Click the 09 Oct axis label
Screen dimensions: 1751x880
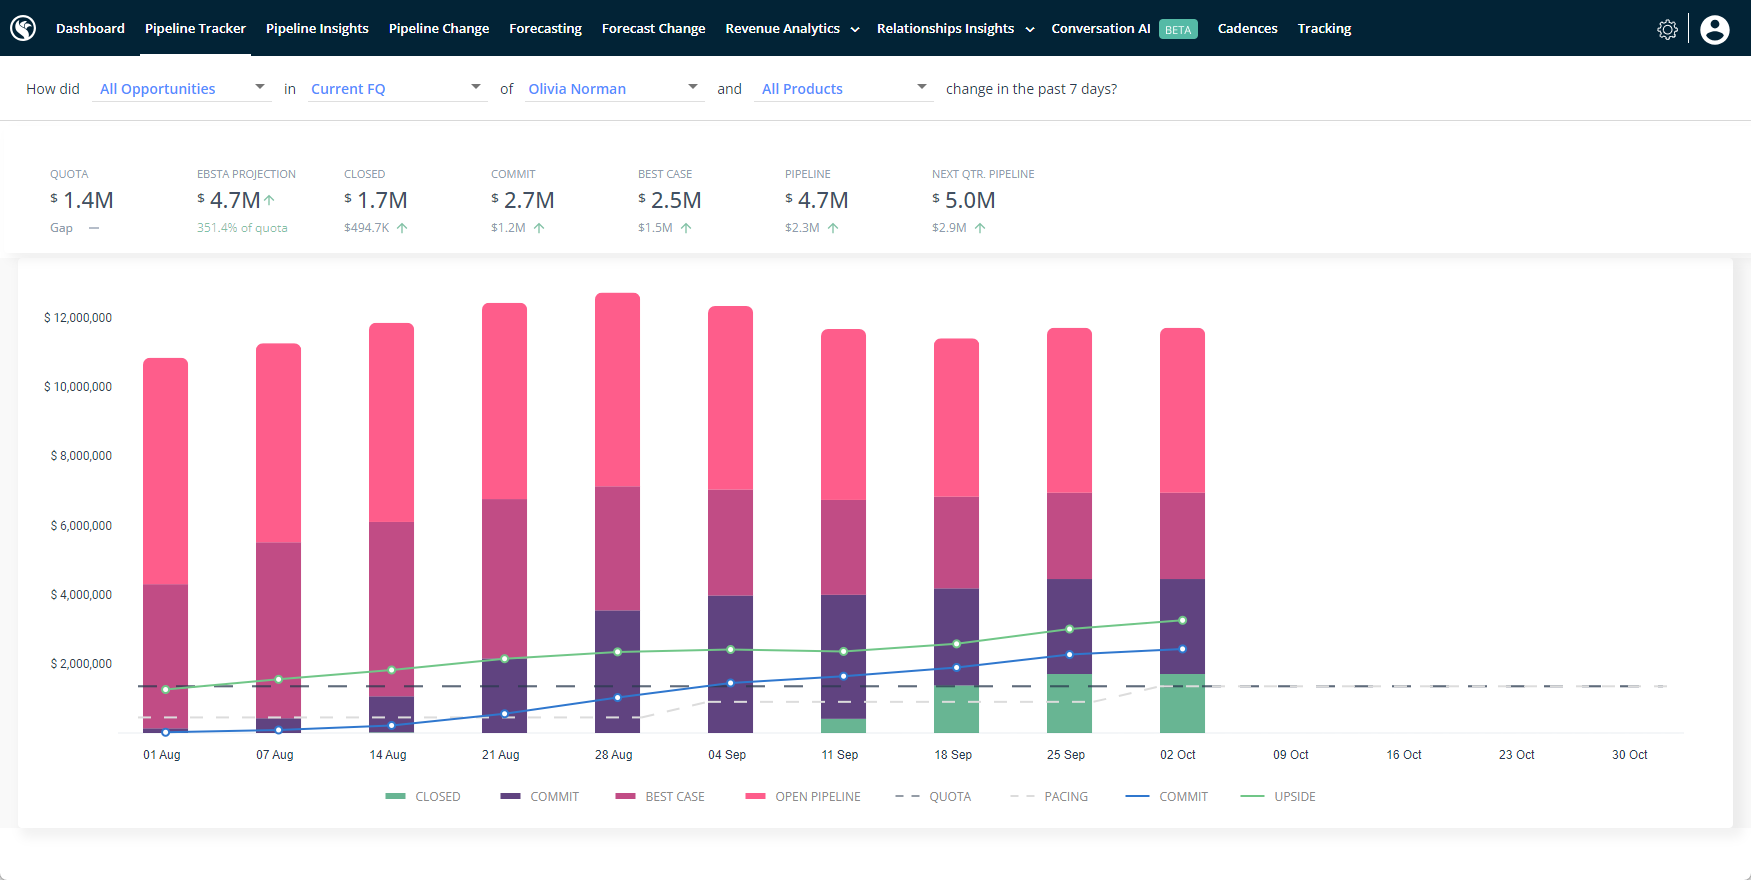tap(1290, 755)
